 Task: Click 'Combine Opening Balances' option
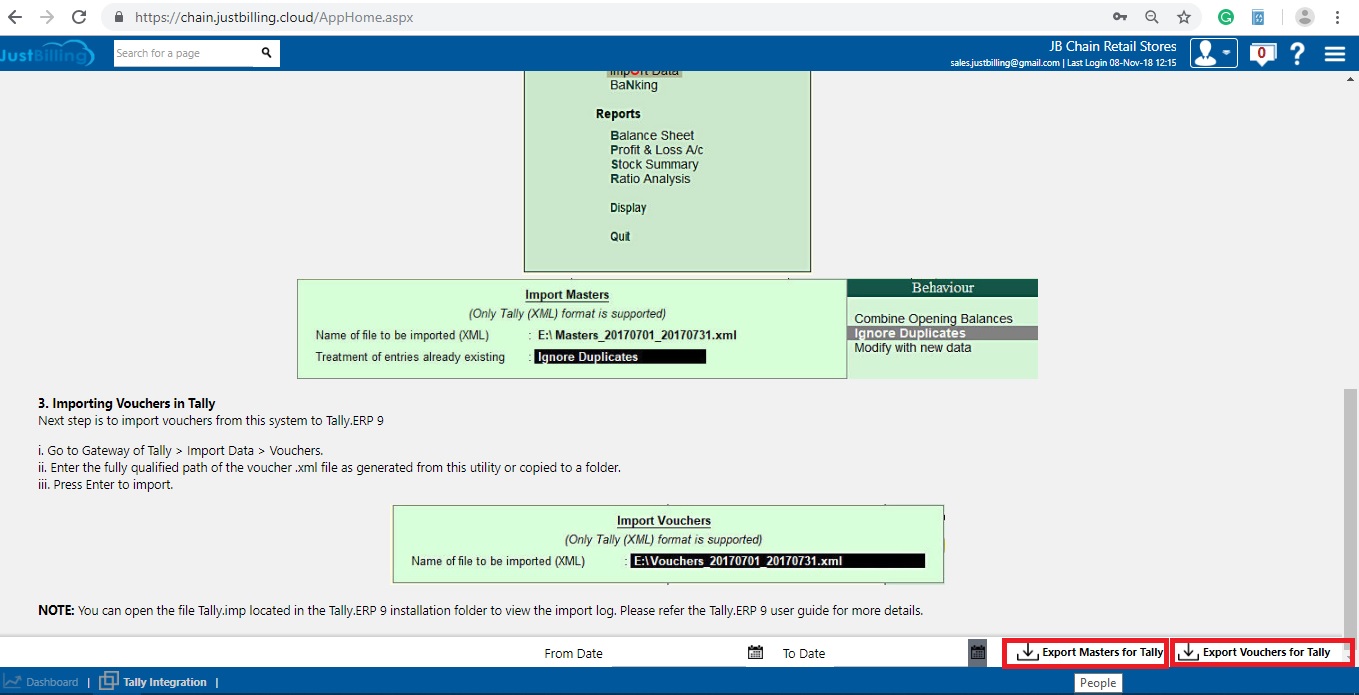[x=933, y=319]
